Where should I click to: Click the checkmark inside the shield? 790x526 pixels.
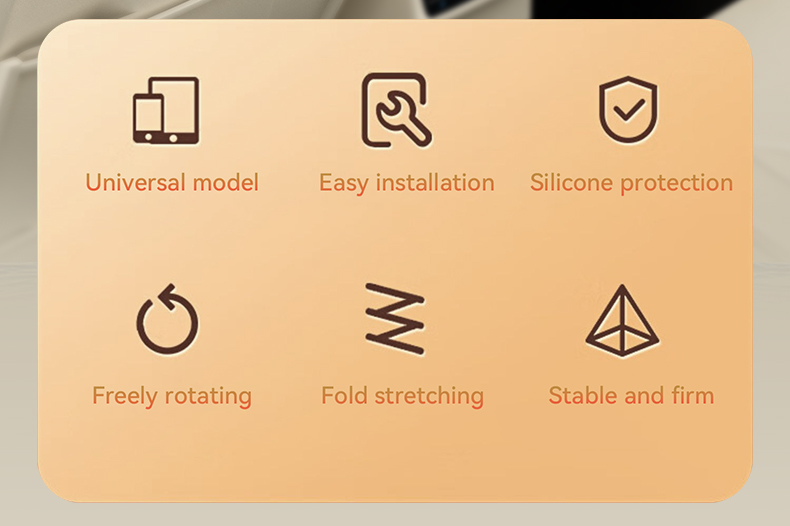point(629,110)
